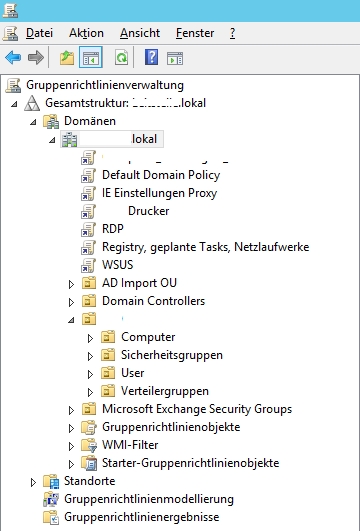Click the GPO link icon for IE Einstellungen Proxy
This screenshot has width=360, height=531.
(x=88, y=193)
